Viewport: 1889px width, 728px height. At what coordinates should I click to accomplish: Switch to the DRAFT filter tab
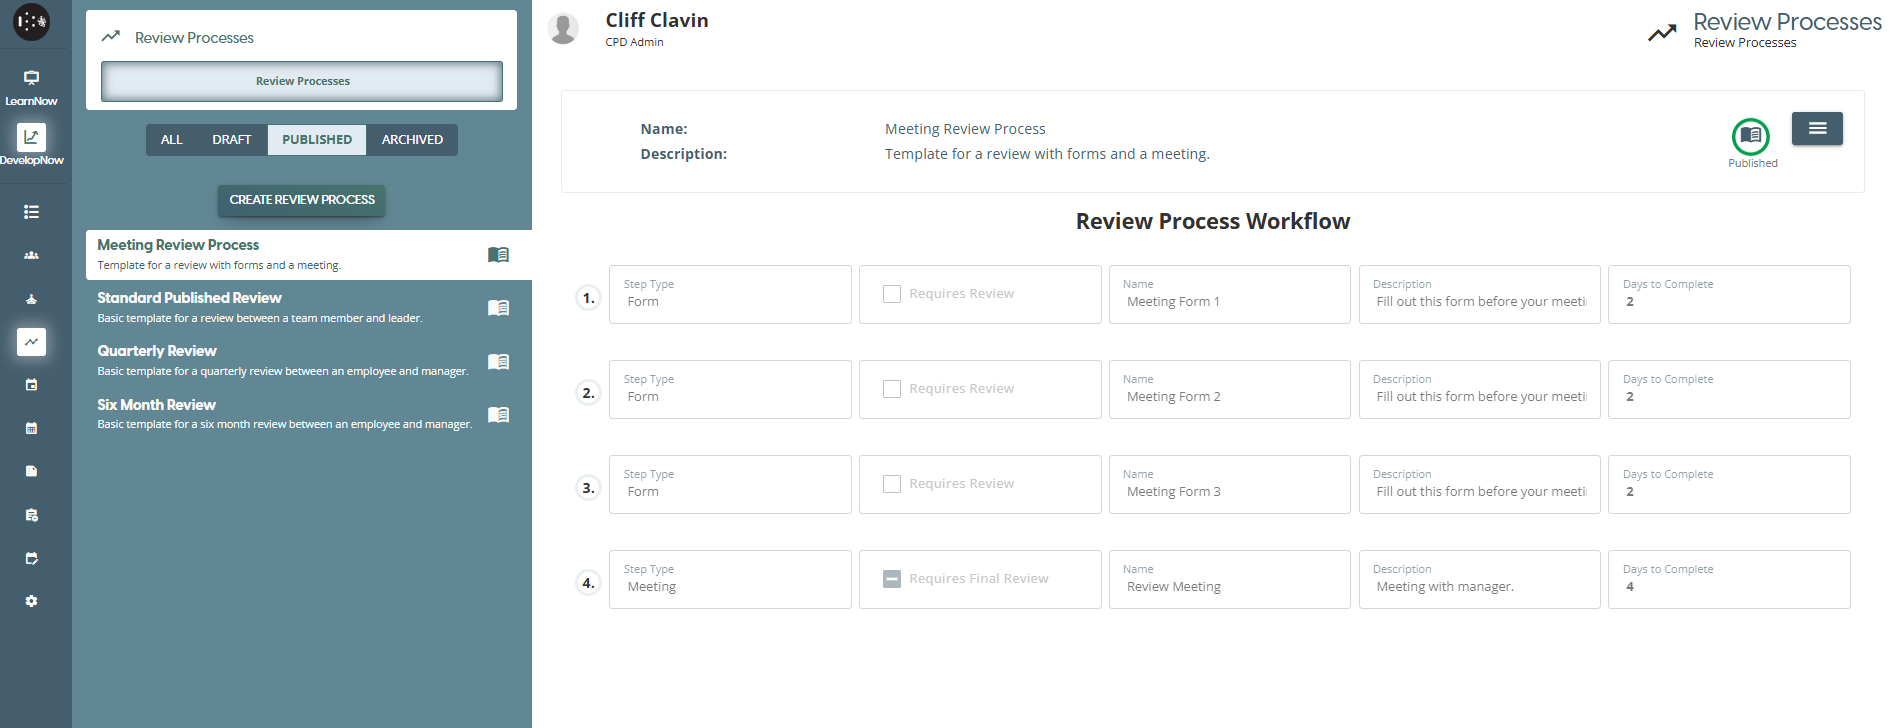[x=231, y=140]
